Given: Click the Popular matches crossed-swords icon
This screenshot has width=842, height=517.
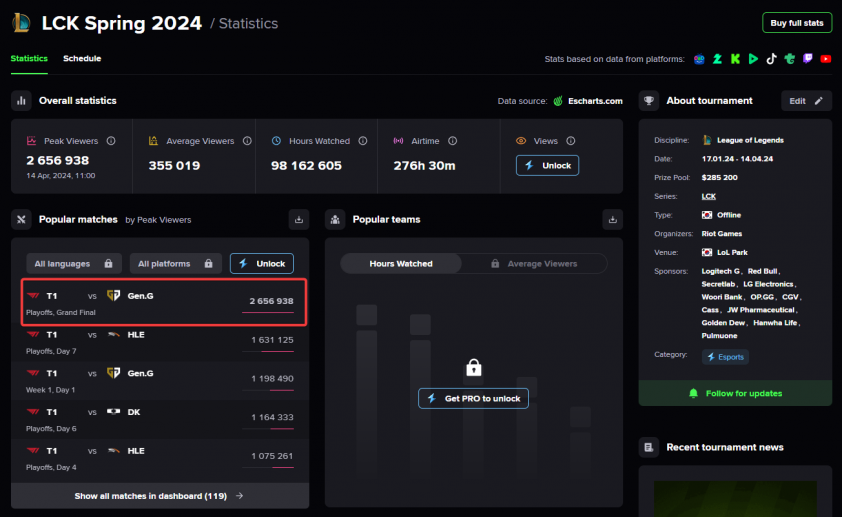Looking at the screenshot, I should pos(21,220).
